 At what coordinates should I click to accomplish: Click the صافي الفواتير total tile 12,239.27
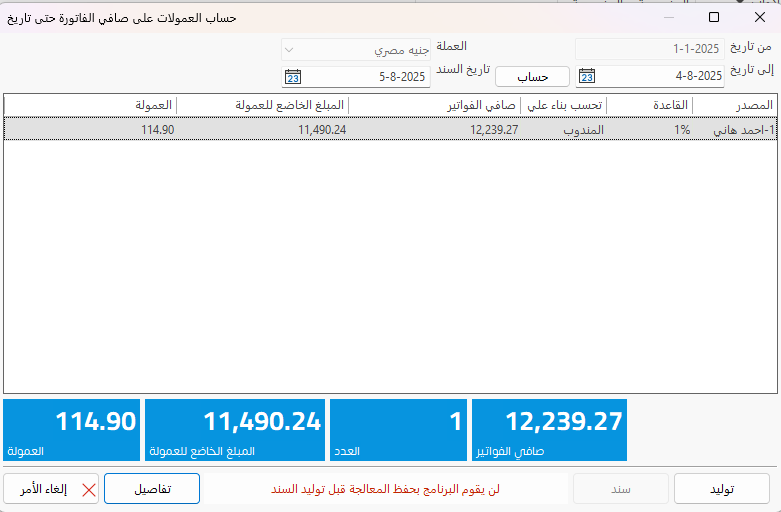click(549, 431)
